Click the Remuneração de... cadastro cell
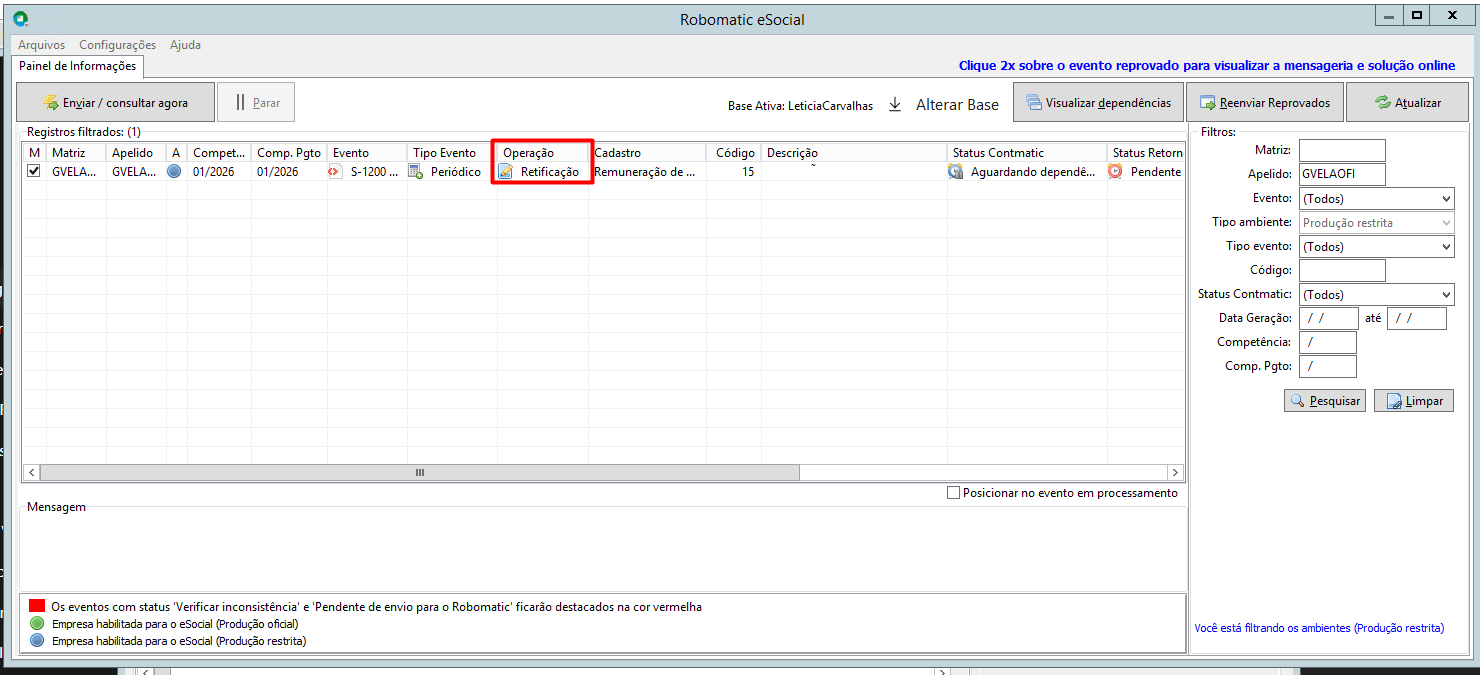 (x=648, y=172)
